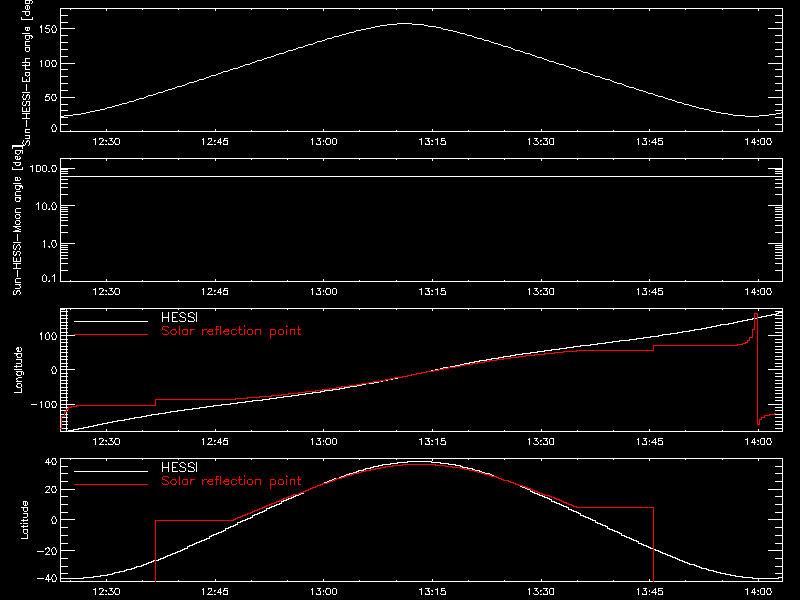This screenshot has width=800, height=600.
Task: Select Solar reflection point legend in Longitude plot
Action: point(231,331)
